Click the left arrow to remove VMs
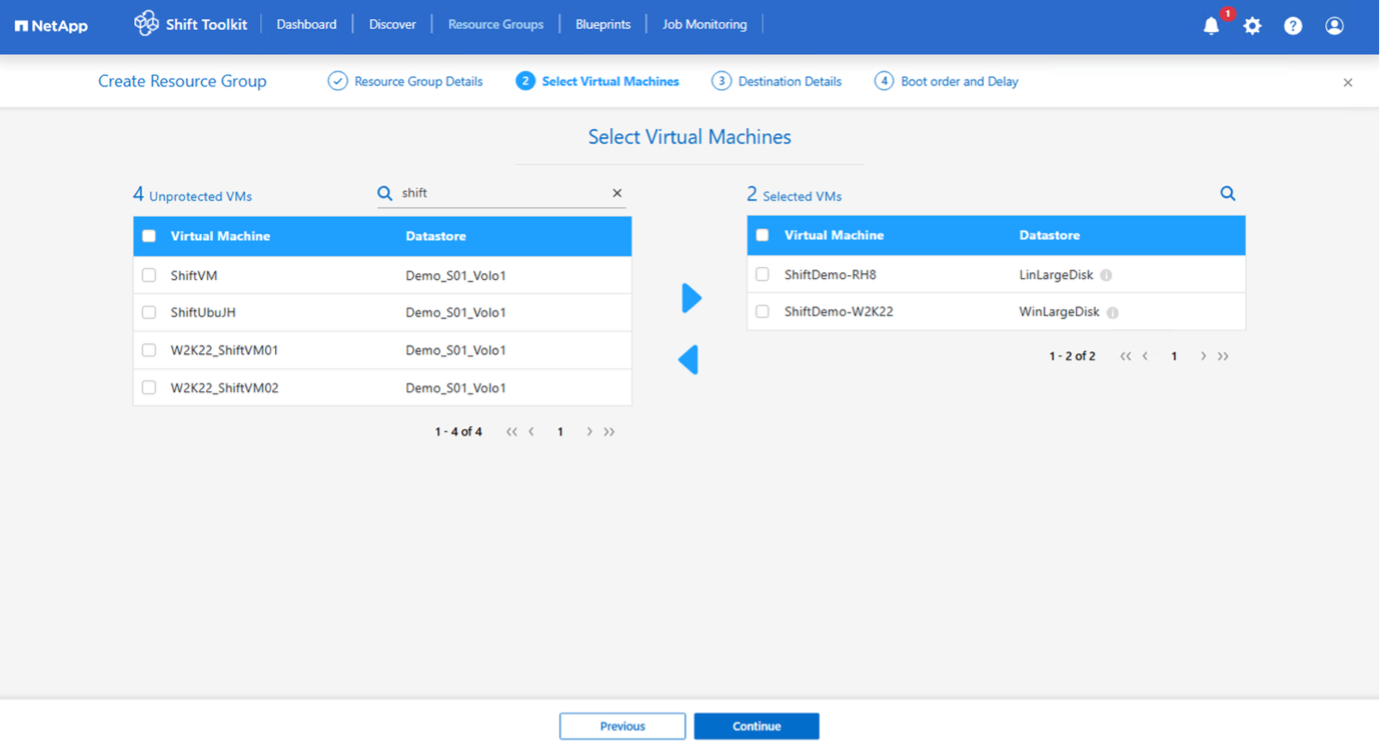The image size is (1384, 748). (x=688, y=360)
